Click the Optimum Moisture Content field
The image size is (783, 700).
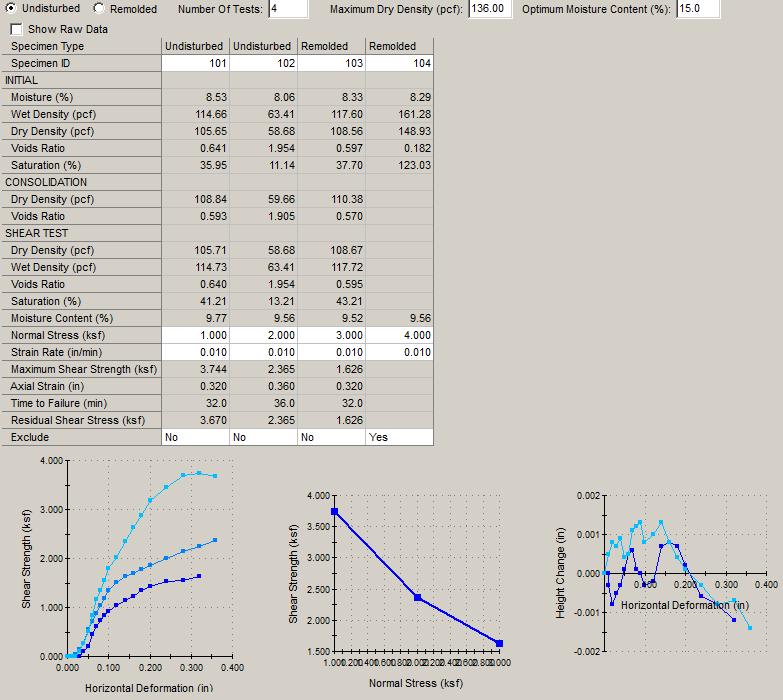click(x=702, y=9)
